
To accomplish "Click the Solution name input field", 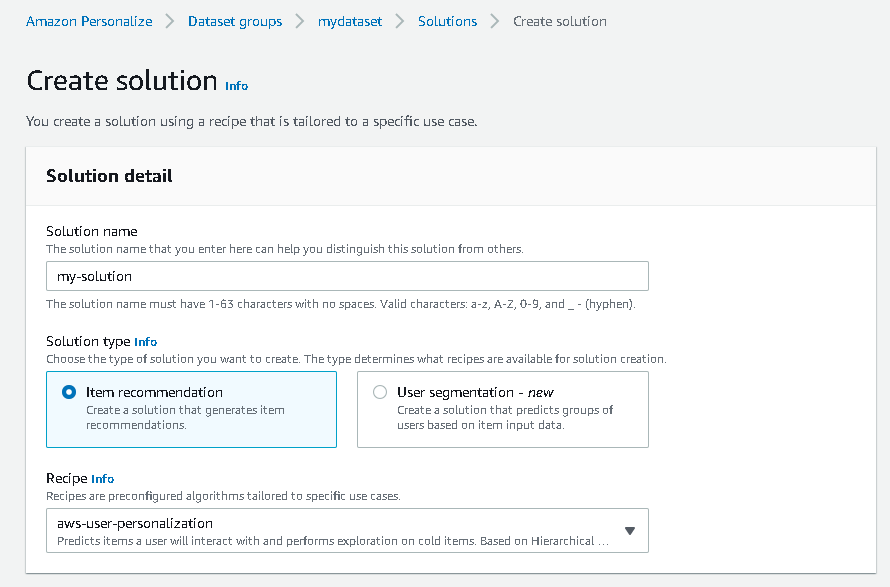I will (x=347, y=276).
